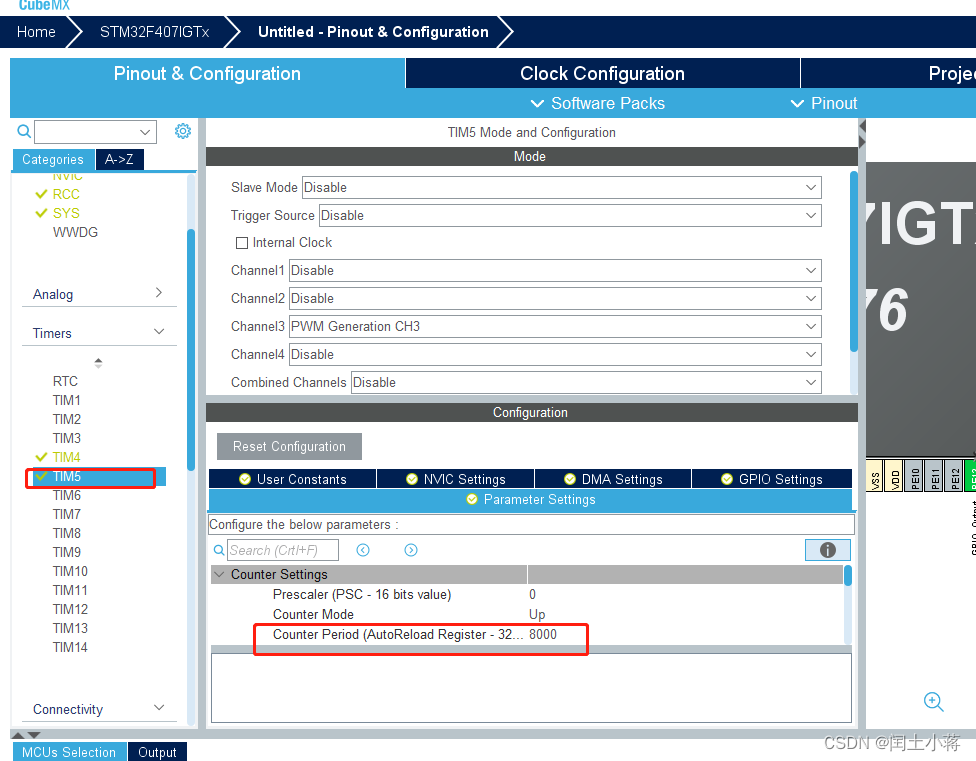
Task: Open the DMA Settings tab
Action: pos(613,479)
